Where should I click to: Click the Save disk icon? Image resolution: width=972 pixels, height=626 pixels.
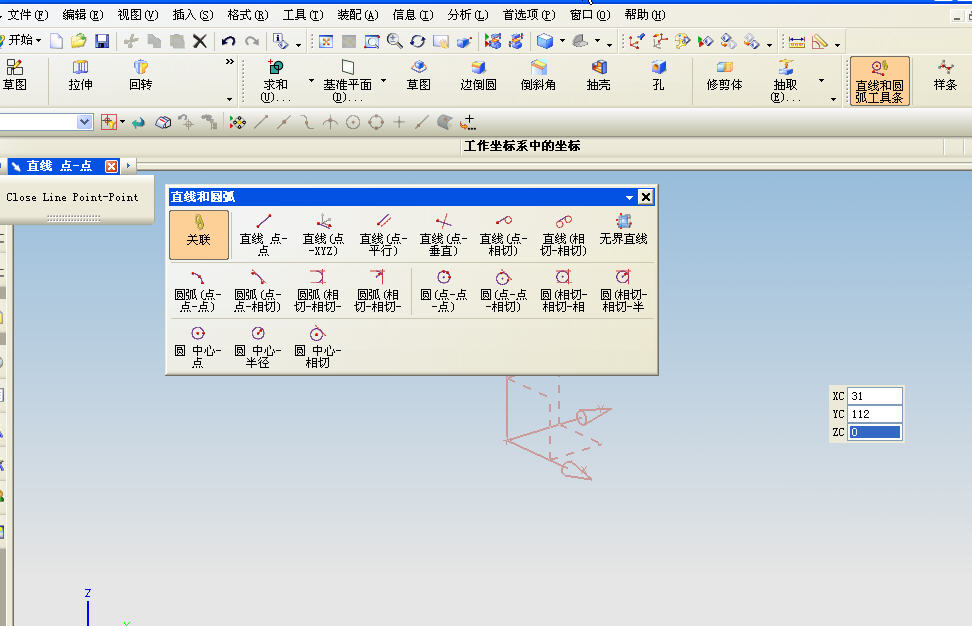point(102,41)
